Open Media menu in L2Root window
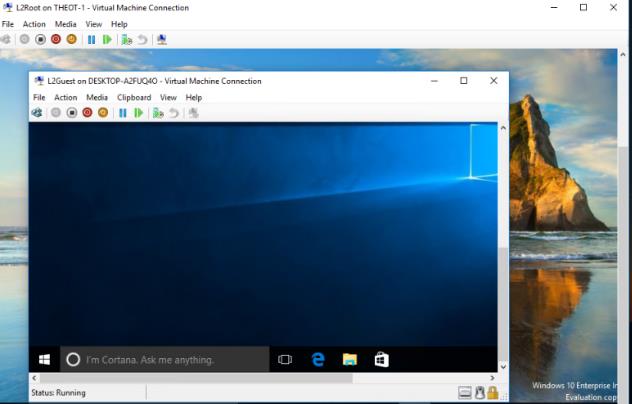 [66, 24]
